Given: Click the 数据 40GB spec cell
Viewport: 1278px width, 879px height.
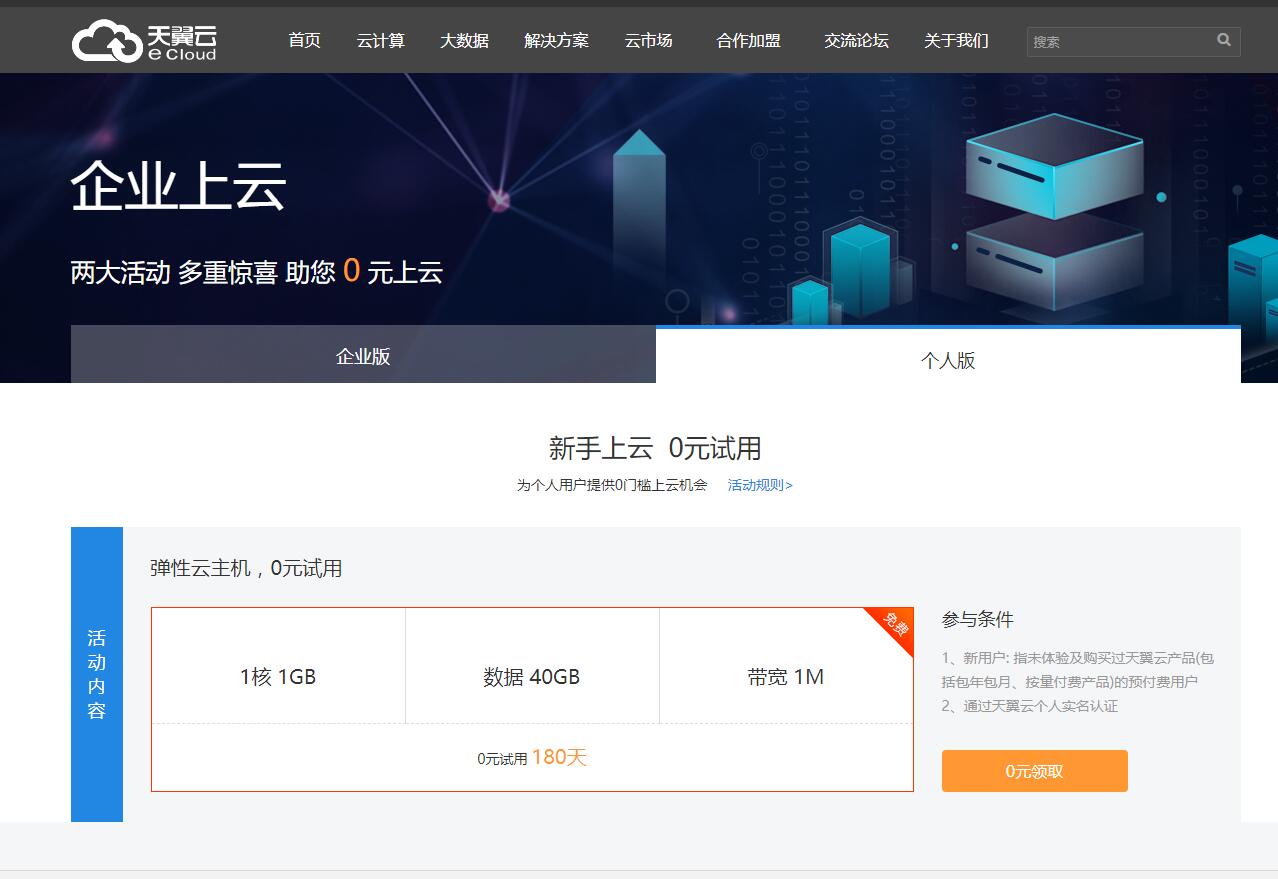Looking at the screenshot, I should [531, 677].
